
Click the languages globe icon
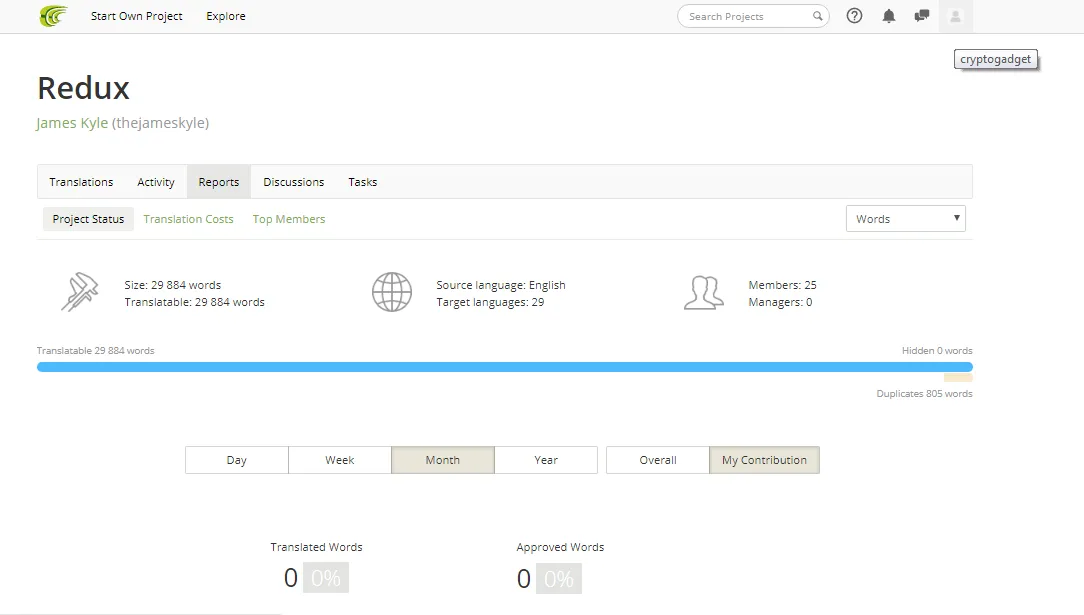(392, 292)
